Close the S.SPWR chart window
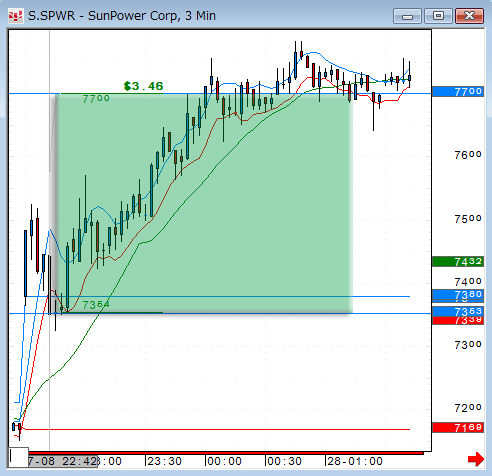The width and height of the screenshot is (492, 476). point(469,16)
